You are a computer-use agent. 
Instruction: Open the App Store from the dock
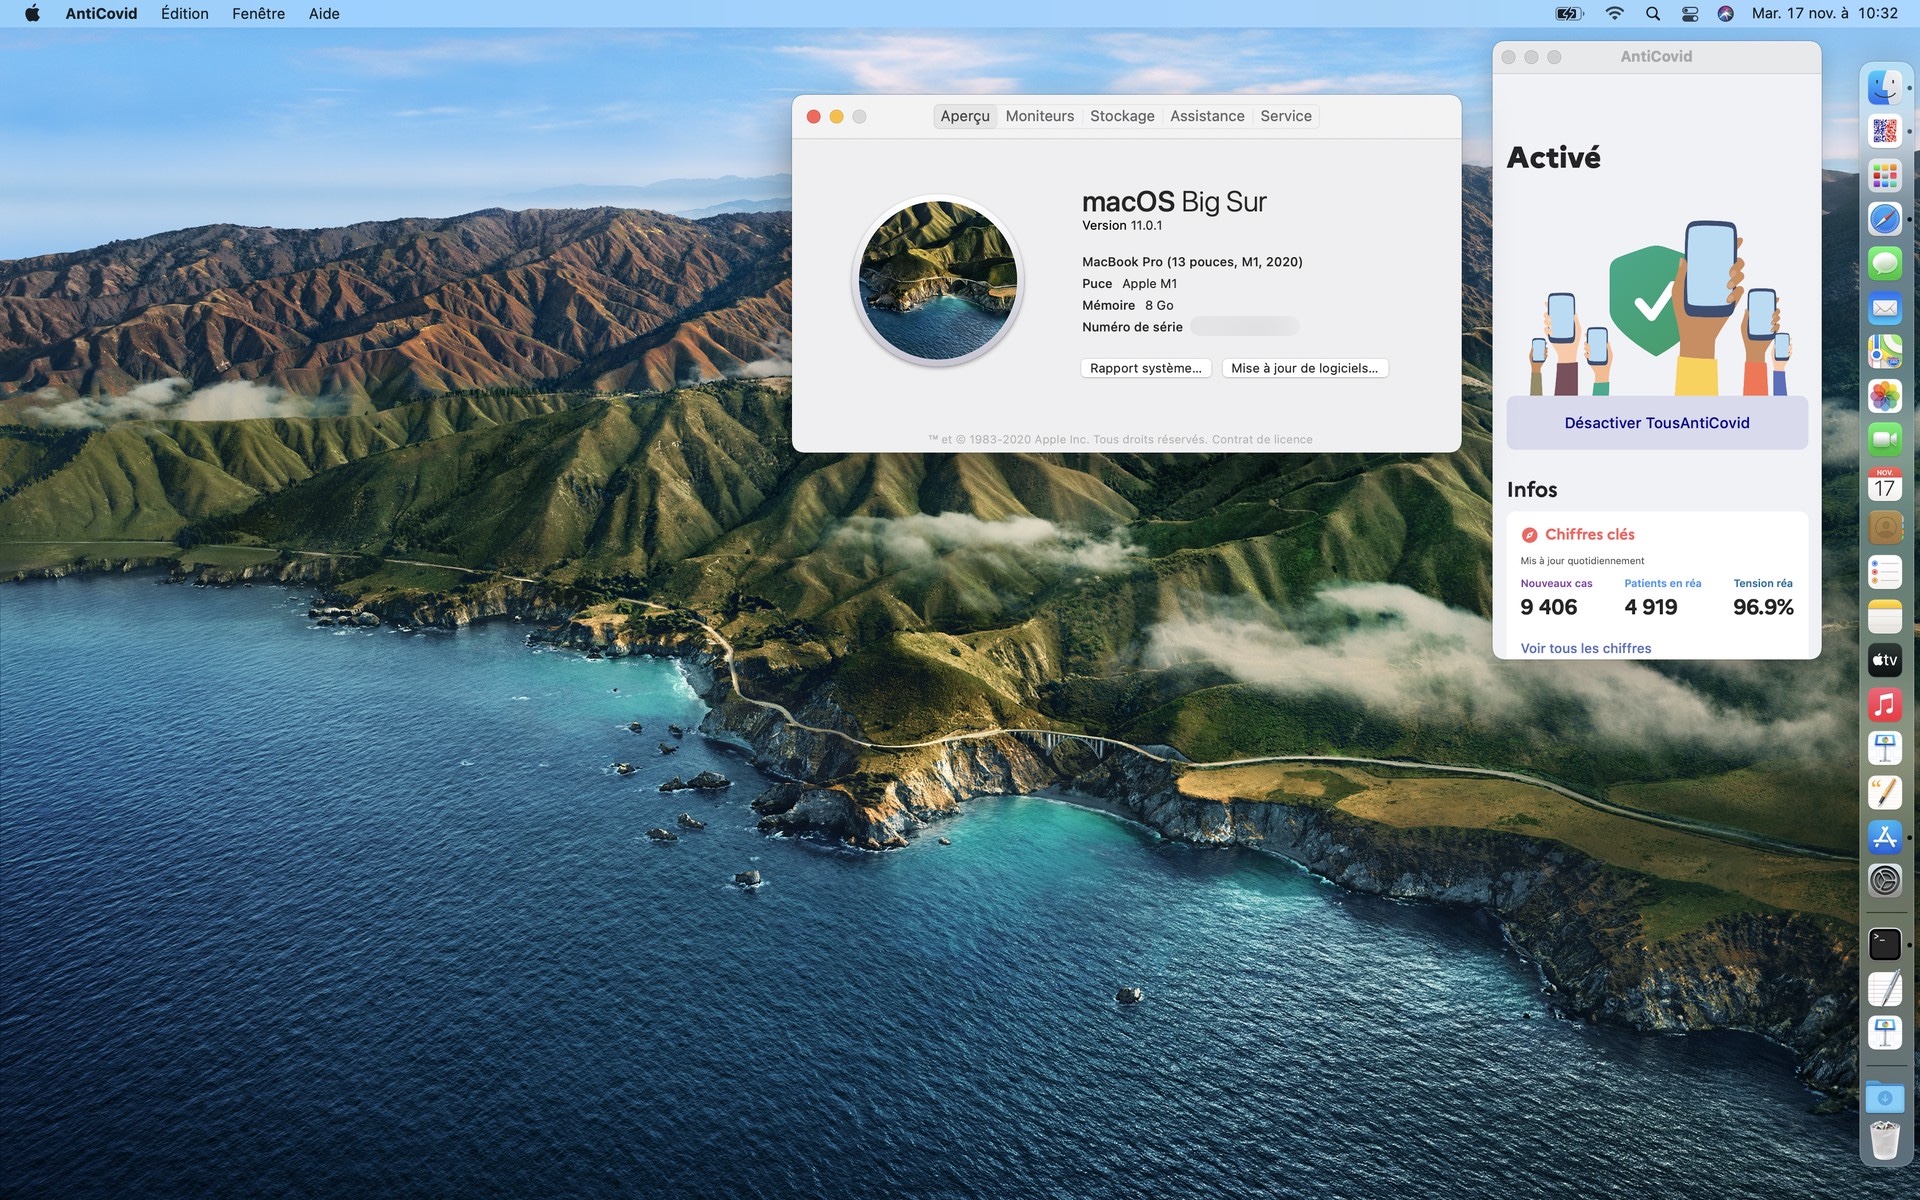pos(1884,837)
